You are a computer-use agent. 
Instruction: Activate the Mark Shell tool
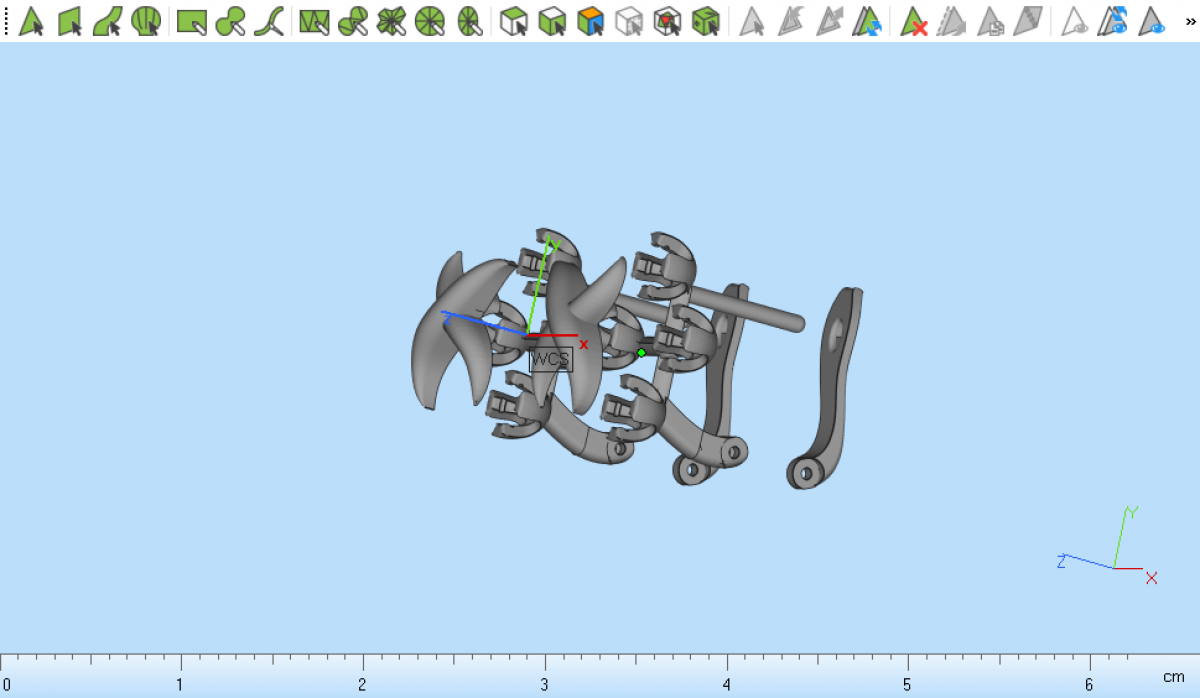point(146,21)
